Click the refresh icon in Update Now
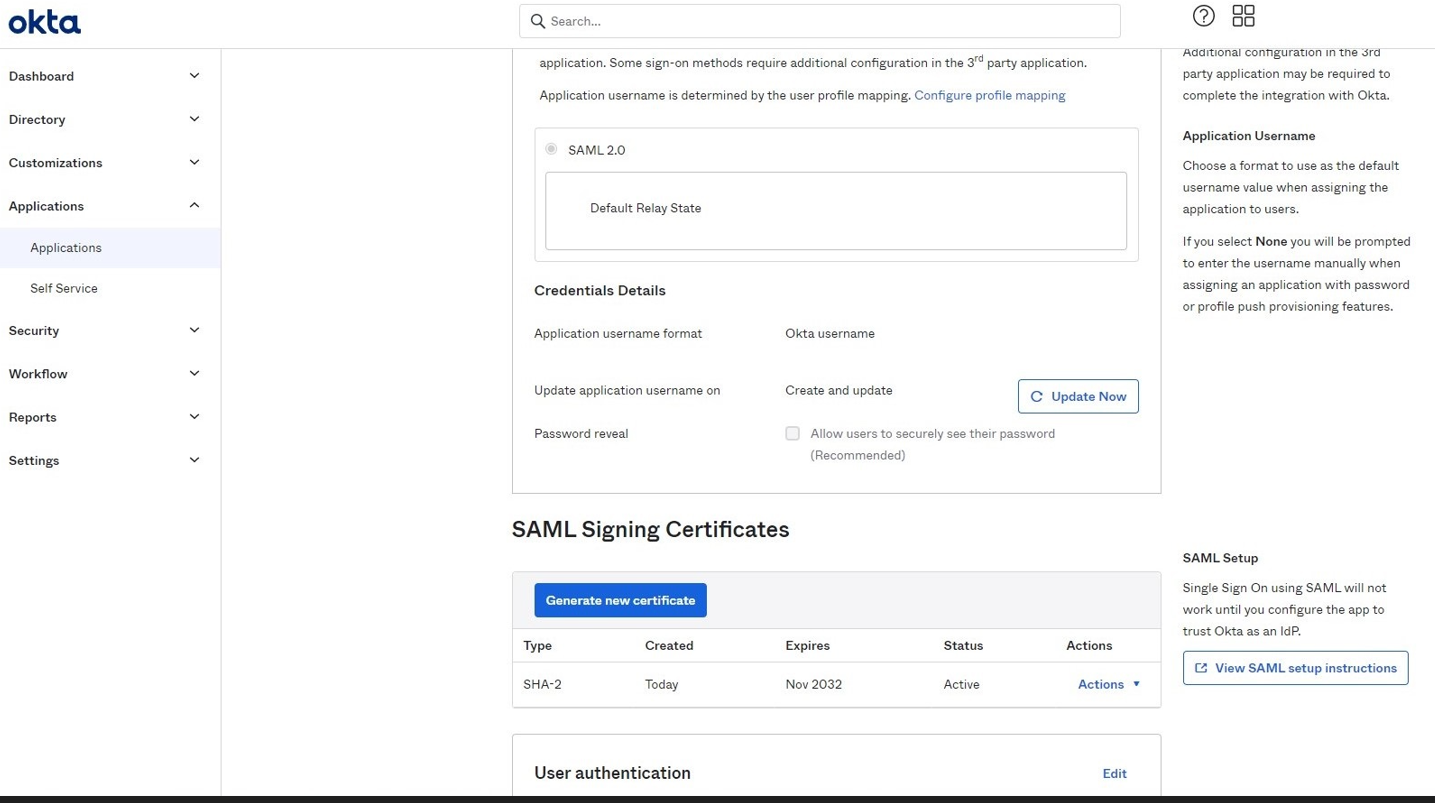Viewport: 1435px width, 803px height. click(1036, 397)
